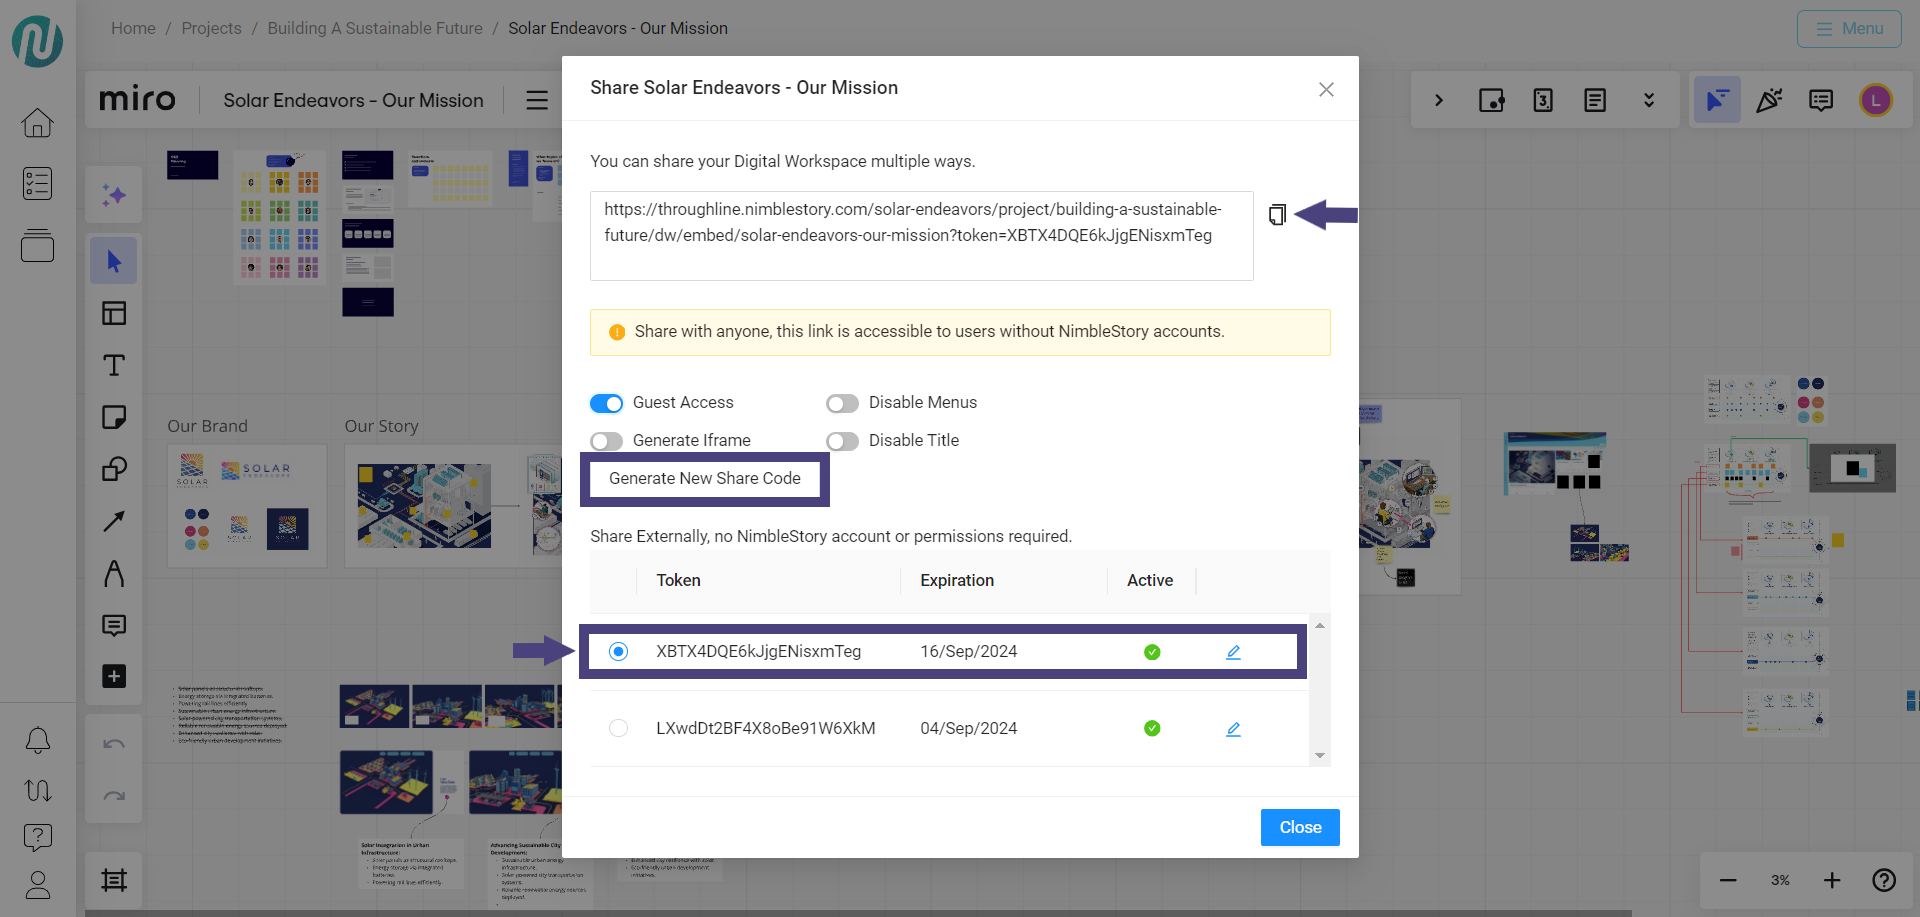
Task: Click Generate New Share Code button
Action: click(x=704, y=479)
